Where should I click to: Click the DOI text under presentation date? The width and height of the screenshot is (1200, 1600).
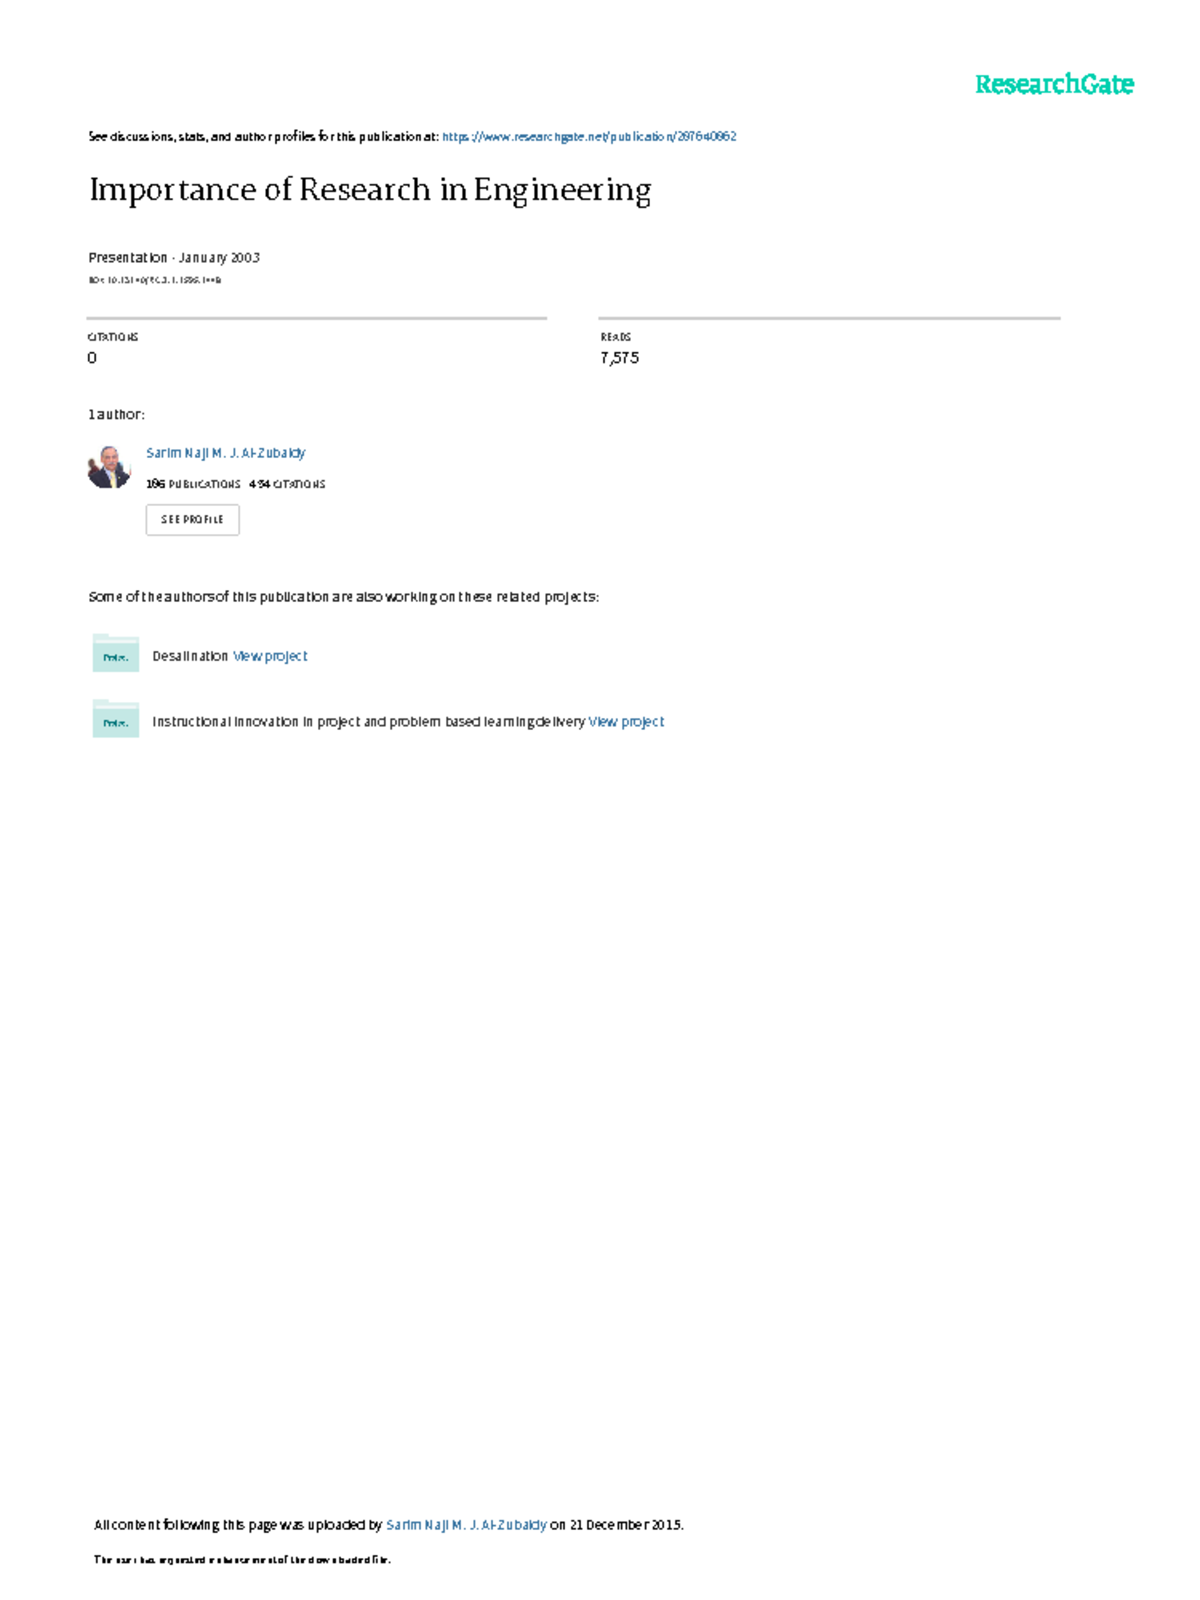[155, 280]
